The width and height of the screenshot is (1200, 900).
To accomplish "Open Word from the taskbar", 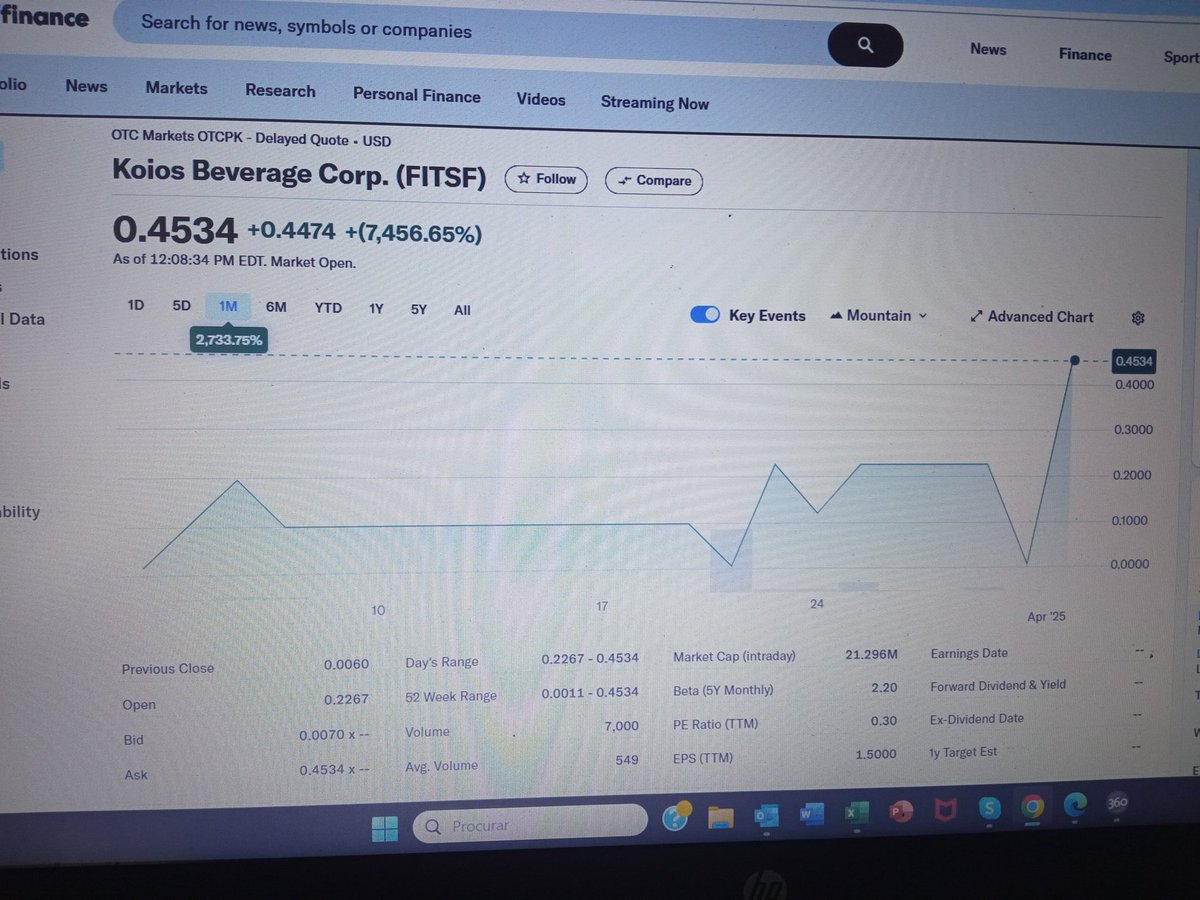I will tap(810, 814).
